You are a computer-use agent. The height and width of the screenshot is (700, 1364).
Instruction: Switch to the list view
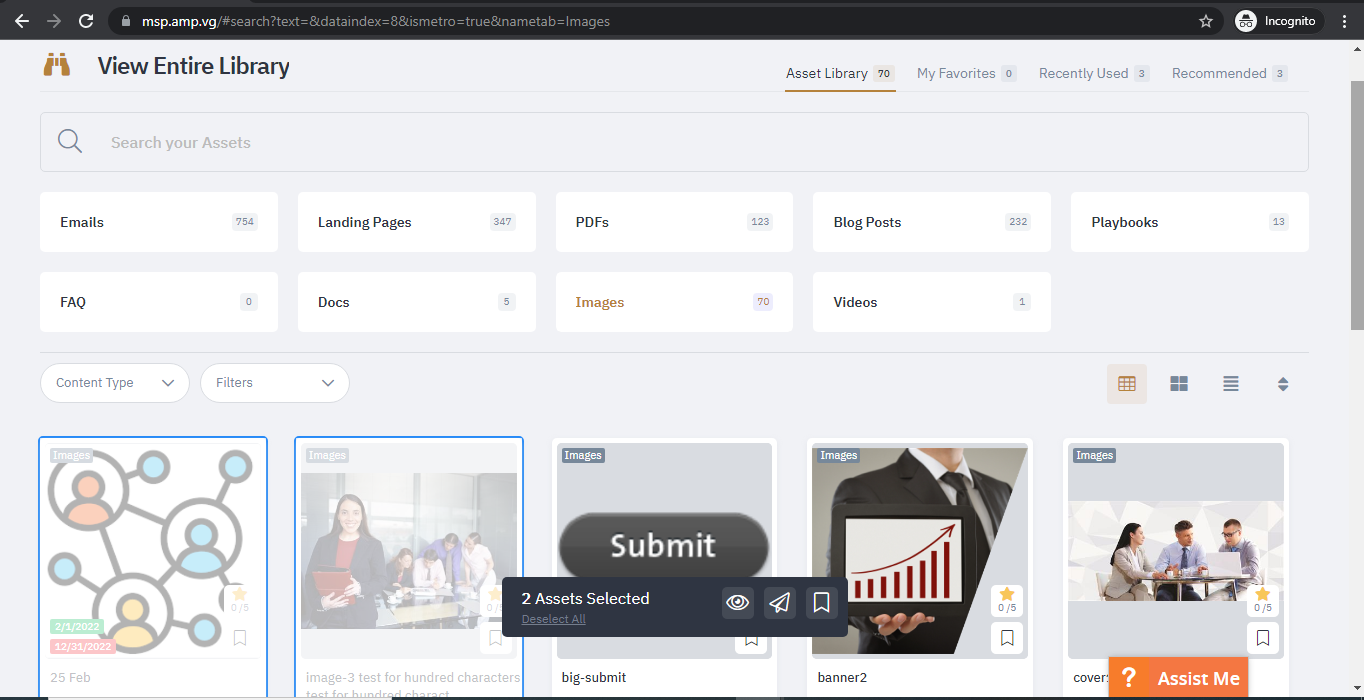coord(1231,384)
